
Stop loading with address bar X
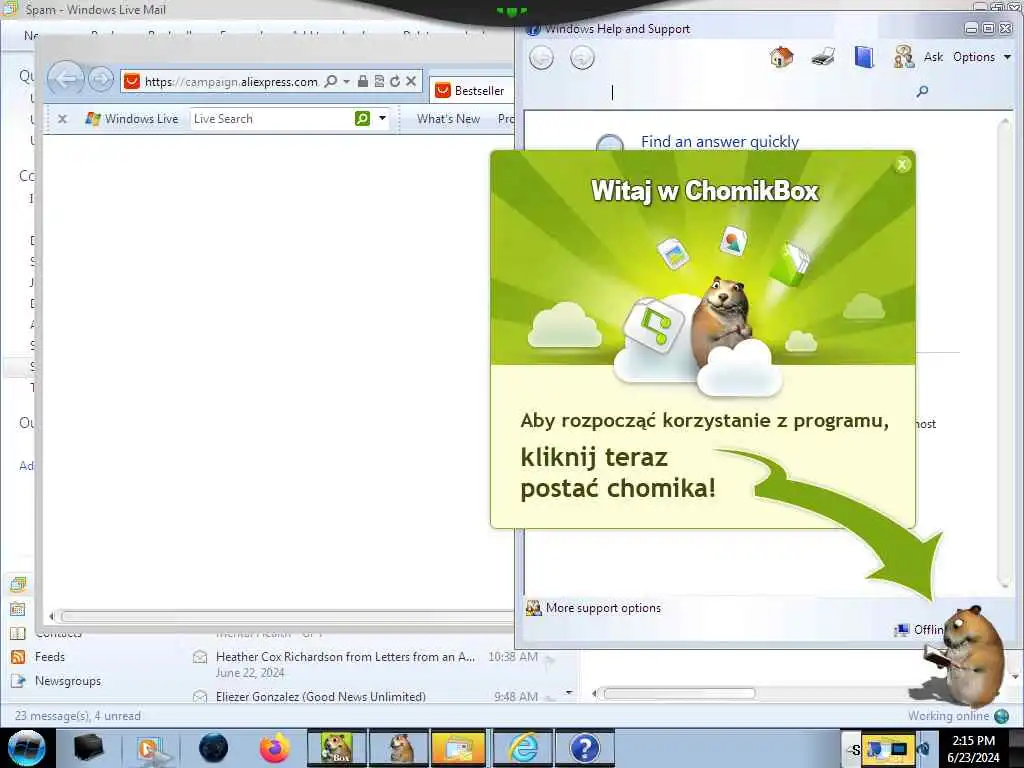(x=411, y=81)
